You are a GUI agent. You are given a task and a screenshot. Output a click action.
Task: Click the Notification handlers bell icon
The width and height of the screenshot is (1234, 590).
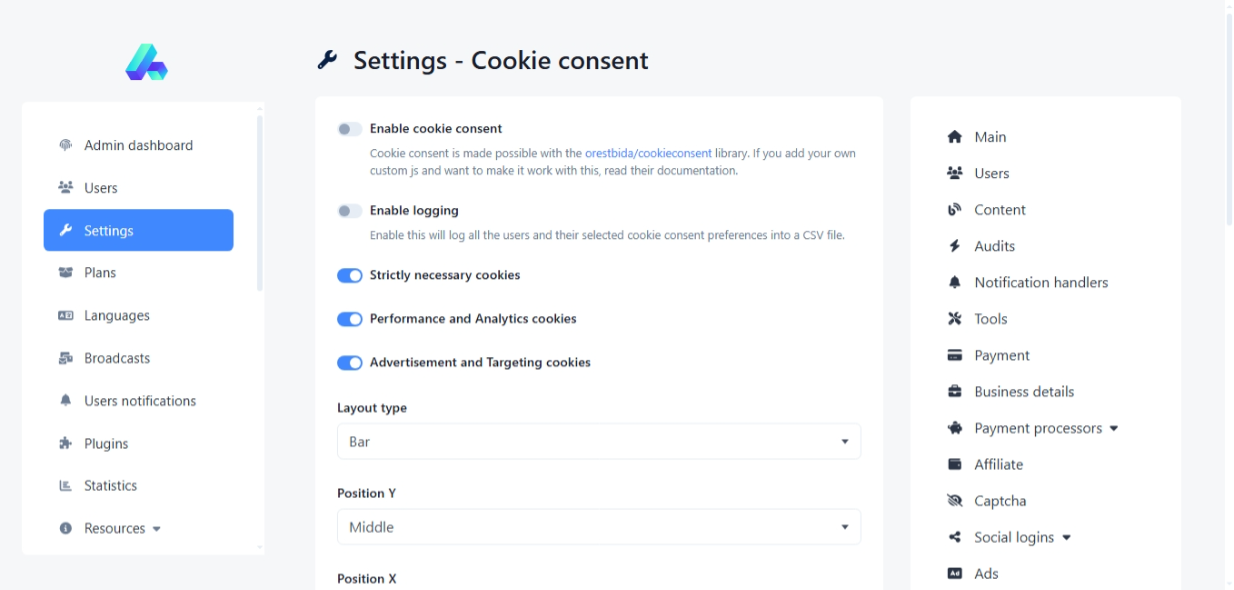coord(954,283)
